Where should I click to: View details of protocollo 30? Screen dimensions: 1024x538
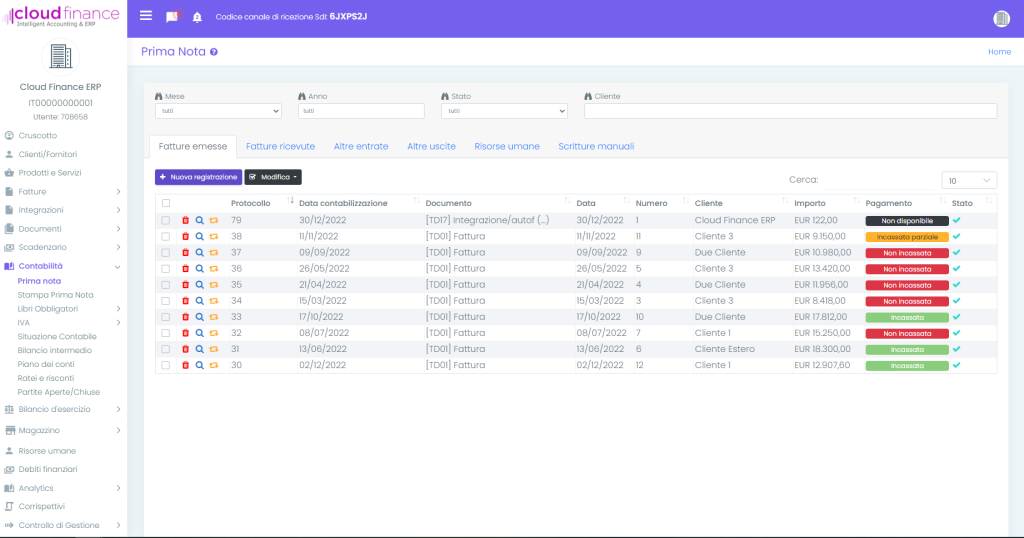coord(200,366)
